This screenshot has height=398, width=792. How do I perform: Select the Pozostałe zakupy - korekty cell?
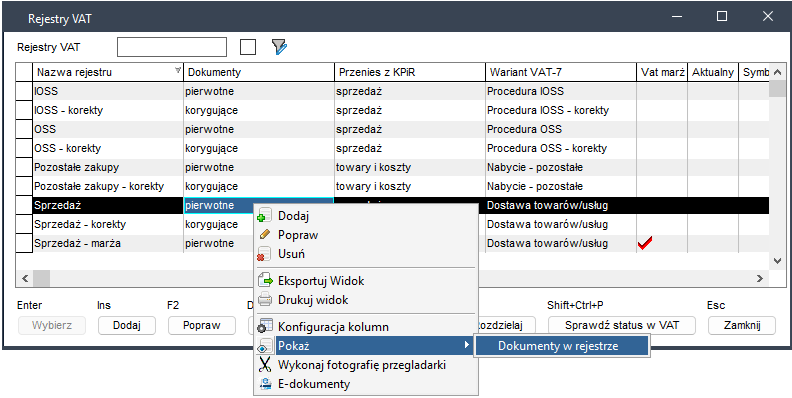108,186
